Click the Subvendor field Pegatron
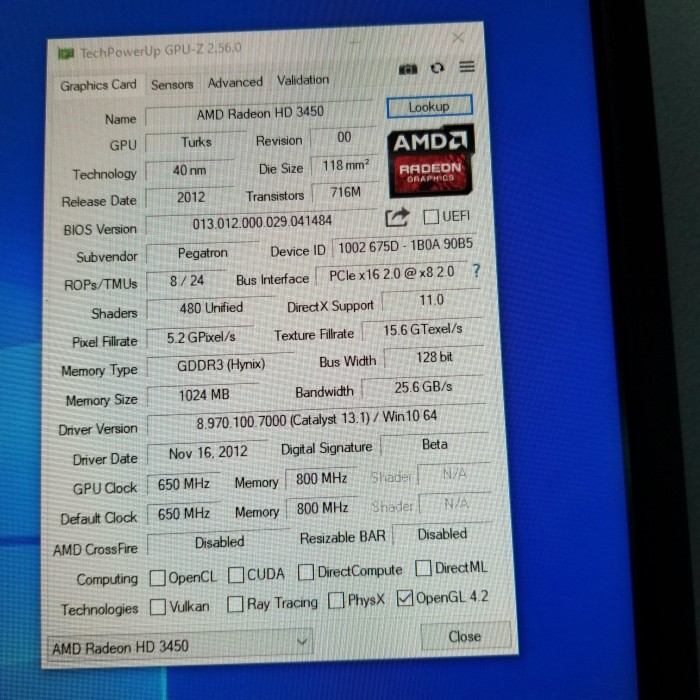Viewport: 700px width, 700px height. [x=203, y=254]
